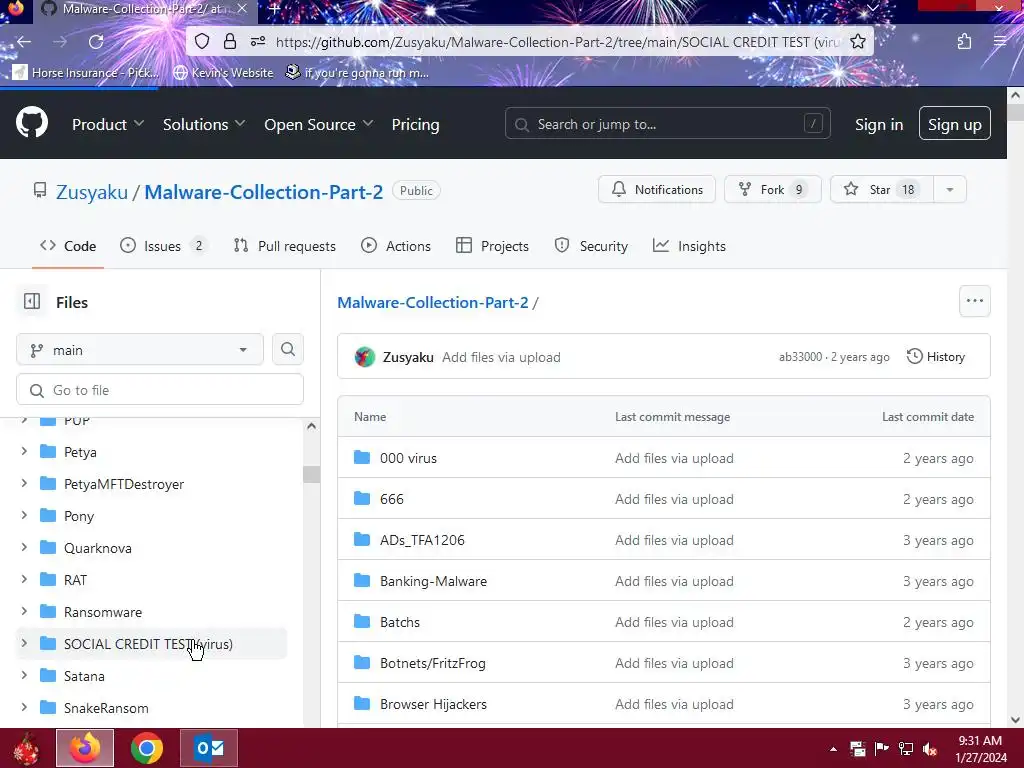Open the Horse Insurance bookmark
The image size is (1024, 768).
click(86, 72)
